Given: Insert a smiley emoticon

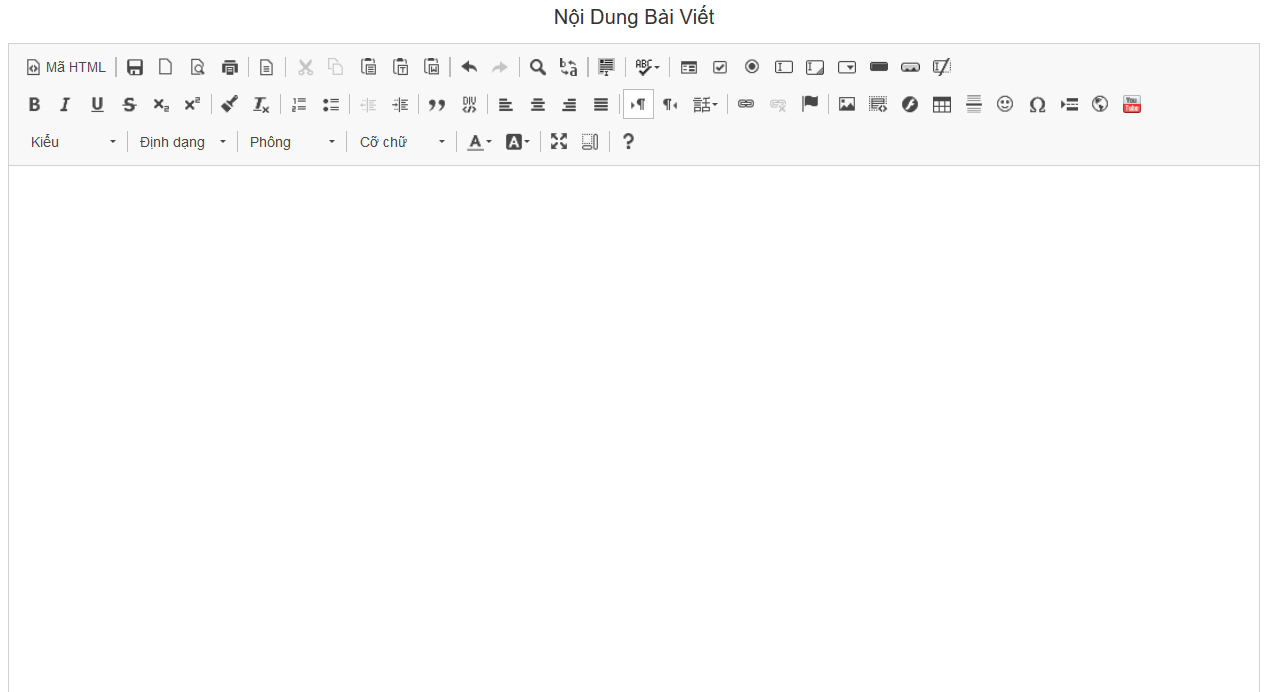Looking at the screenshot, I should coord(1005,104).
